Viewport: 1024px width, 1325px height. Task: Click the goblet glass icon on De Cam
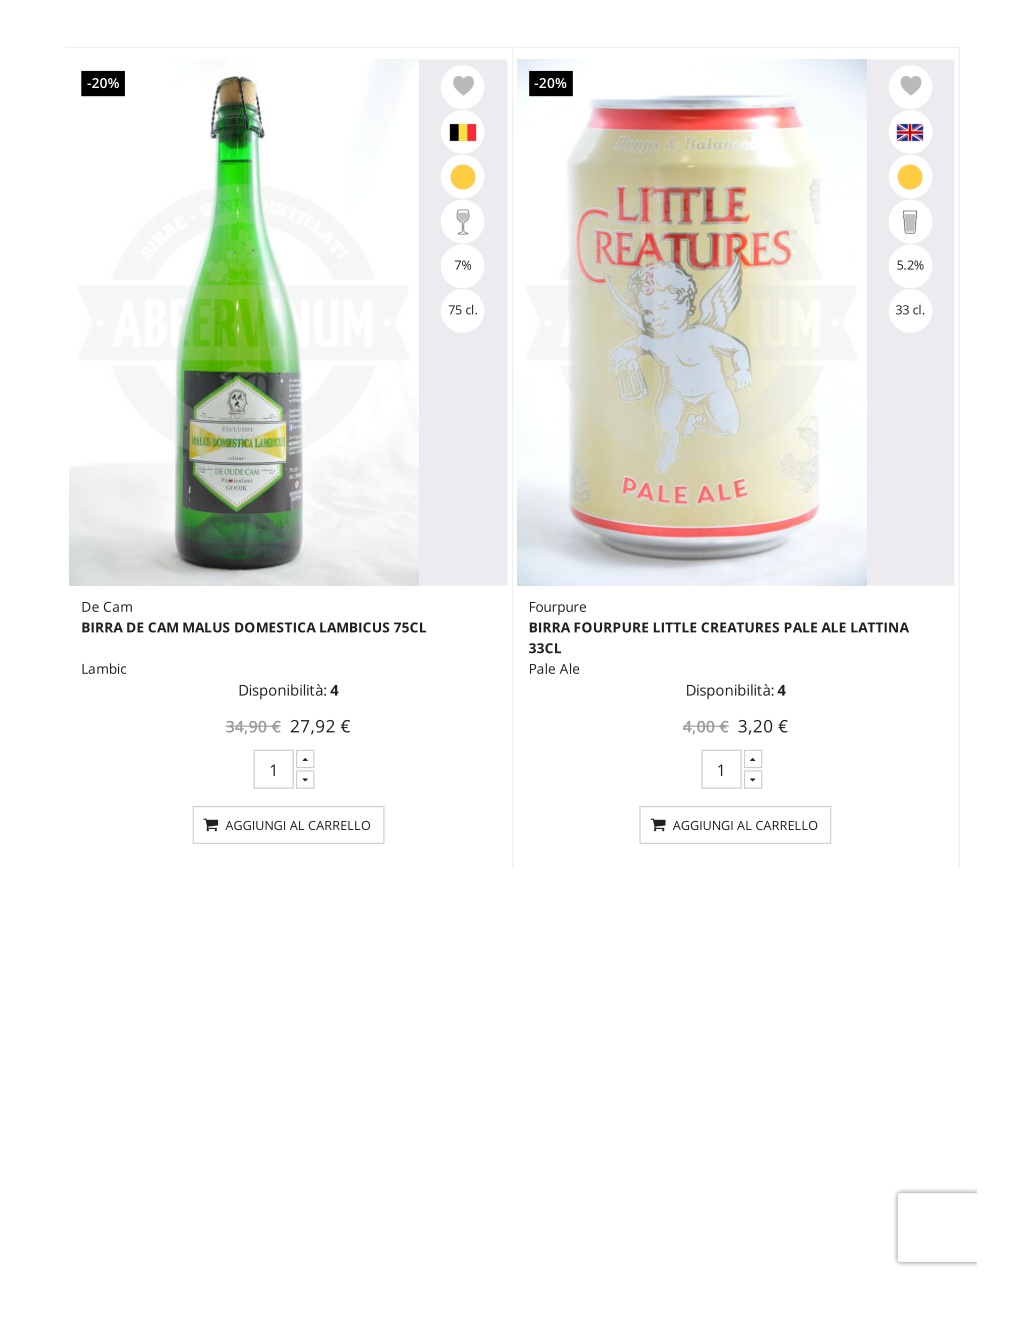click(463, 221)
